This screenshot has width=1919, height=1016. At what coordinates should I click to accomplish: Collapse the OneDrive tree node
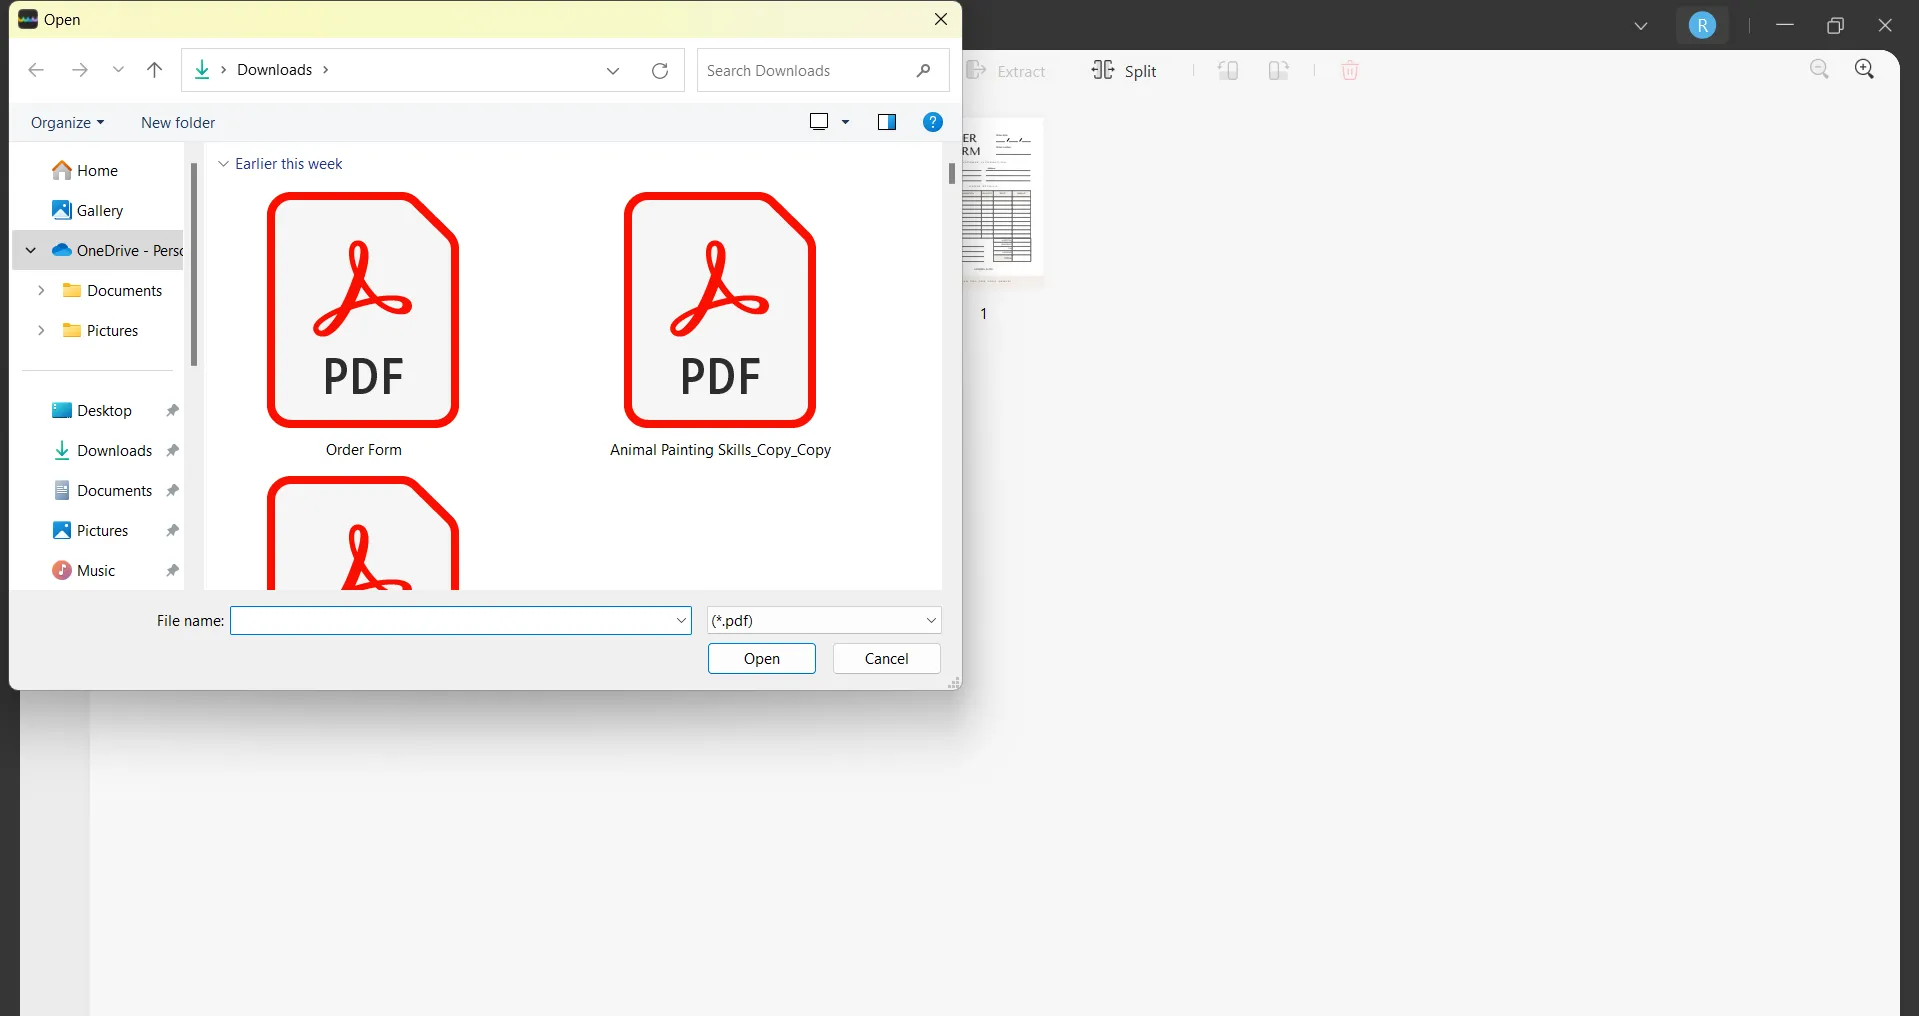coord(31,251)
